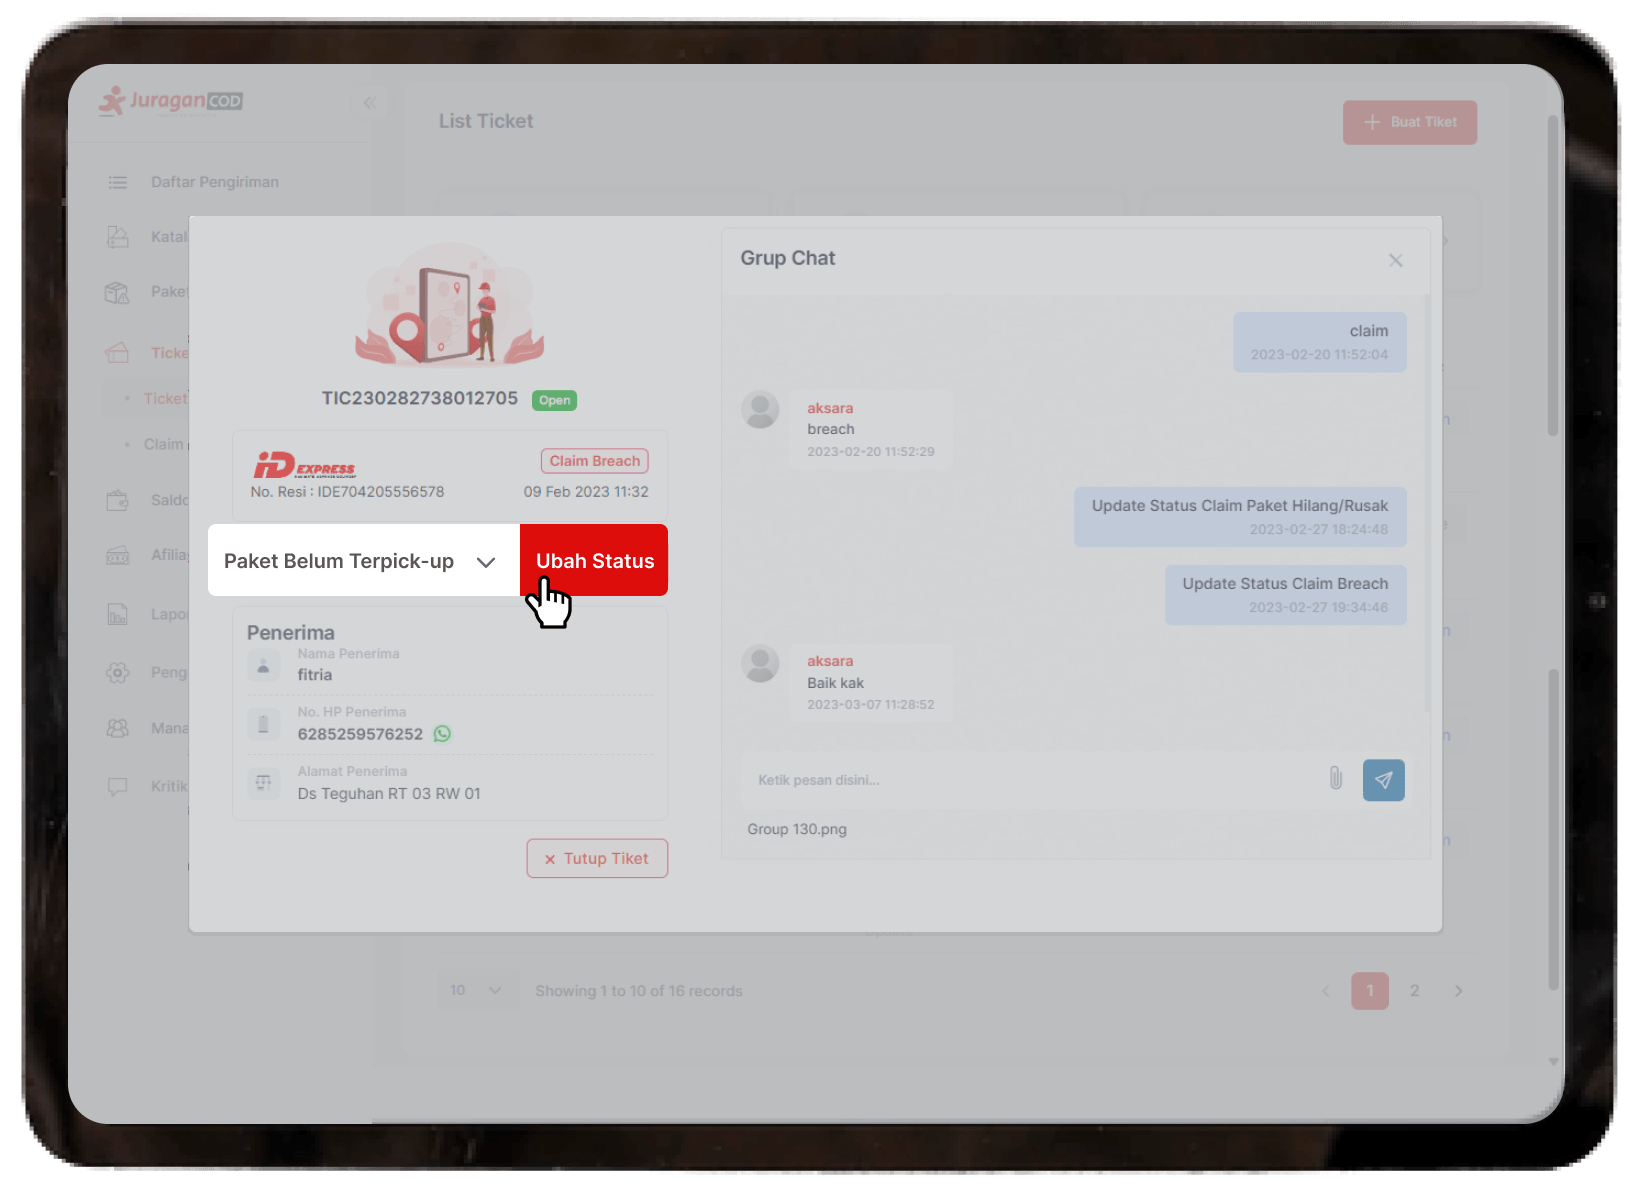
Task: Click the Daftar Pengiriman list icon
Action: click(x=118, y=182)
